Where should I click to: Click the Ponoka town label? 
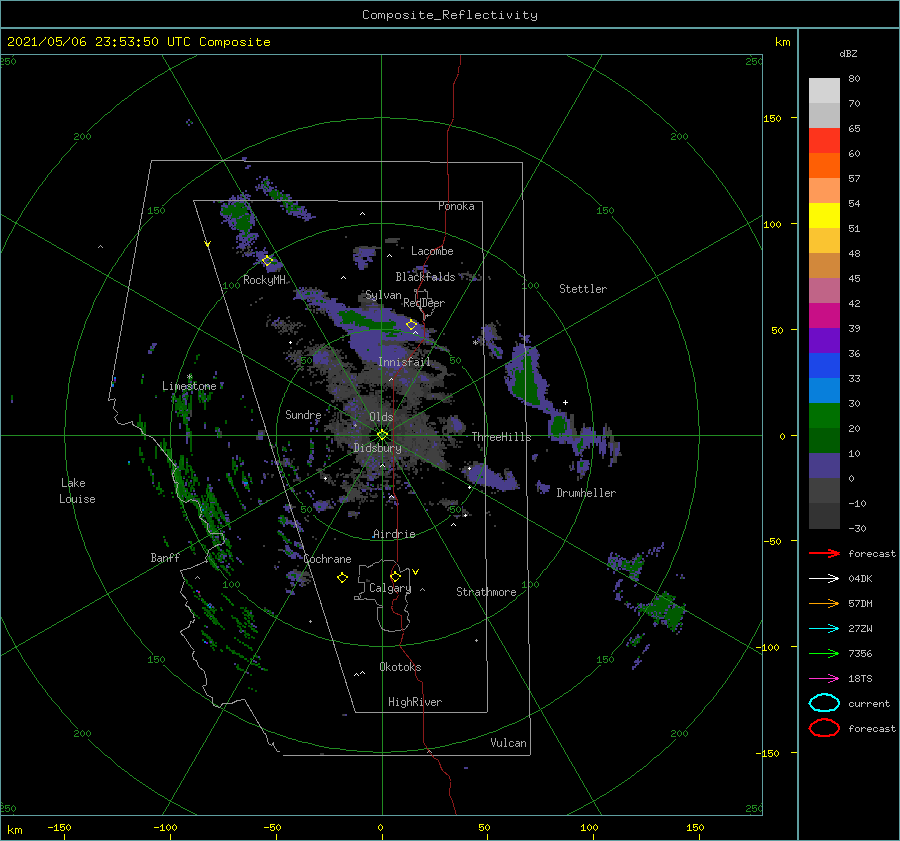456,206
